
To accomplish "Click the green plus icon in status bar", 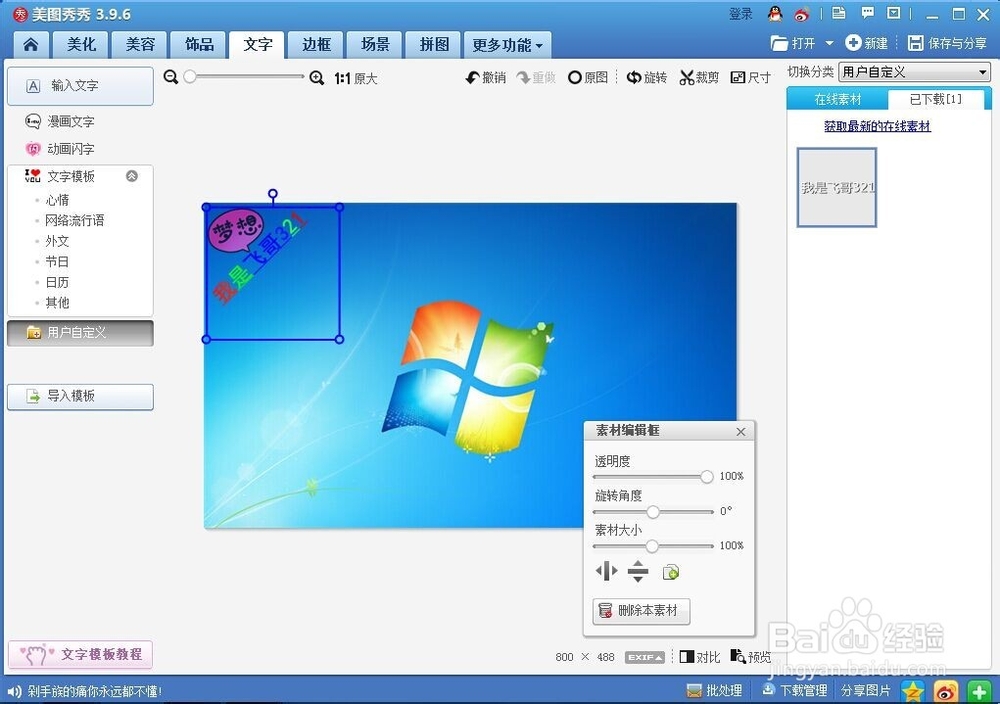I will 979,691.
